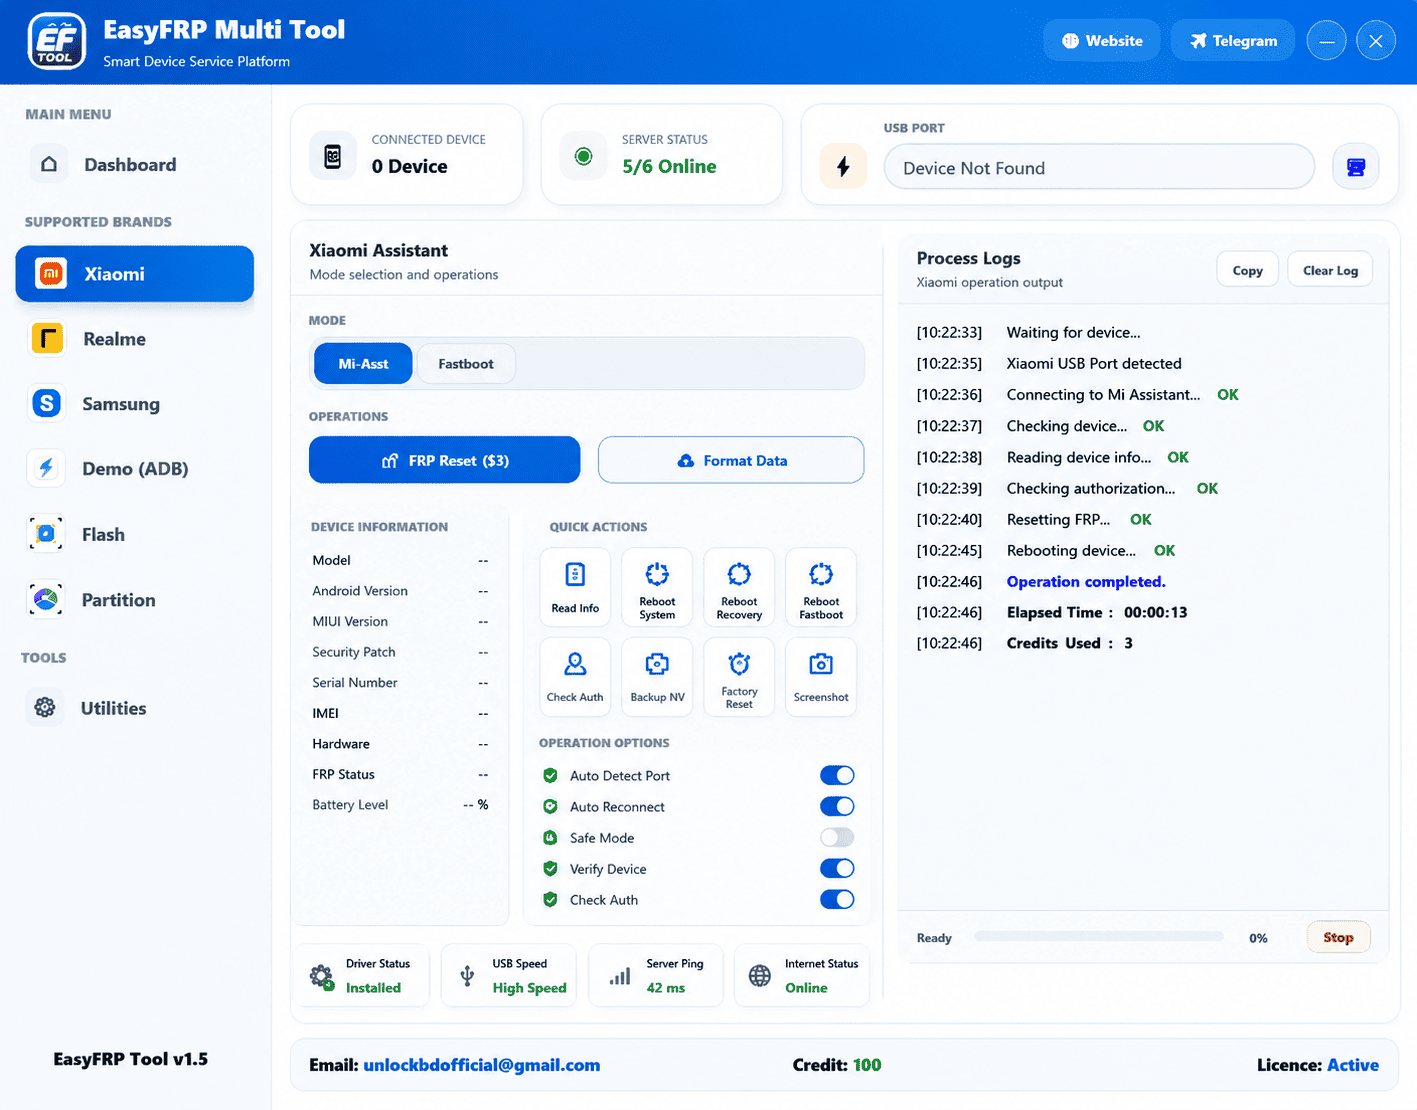Screen dimensions: 1417x1110
Task: Click the USB Speed icon
Action: (467, 976)
